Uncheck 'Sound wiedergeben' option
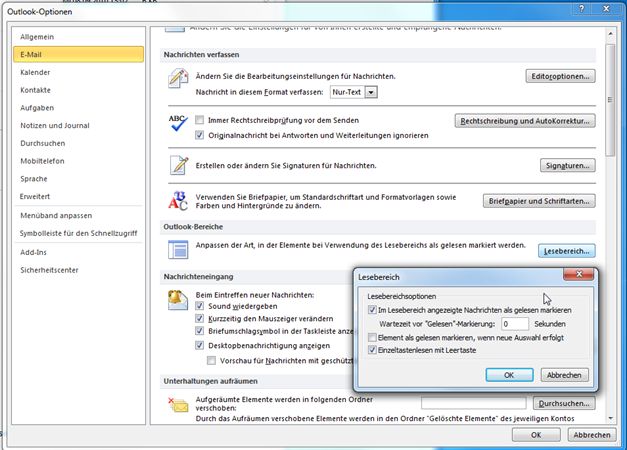 pos(200,309)
